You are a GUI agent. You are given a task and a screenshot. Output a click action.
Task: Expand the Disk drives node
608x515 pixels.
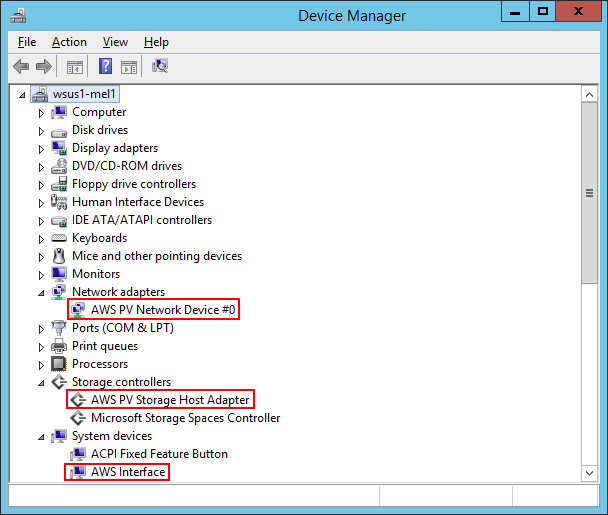[x=41, y=131]
